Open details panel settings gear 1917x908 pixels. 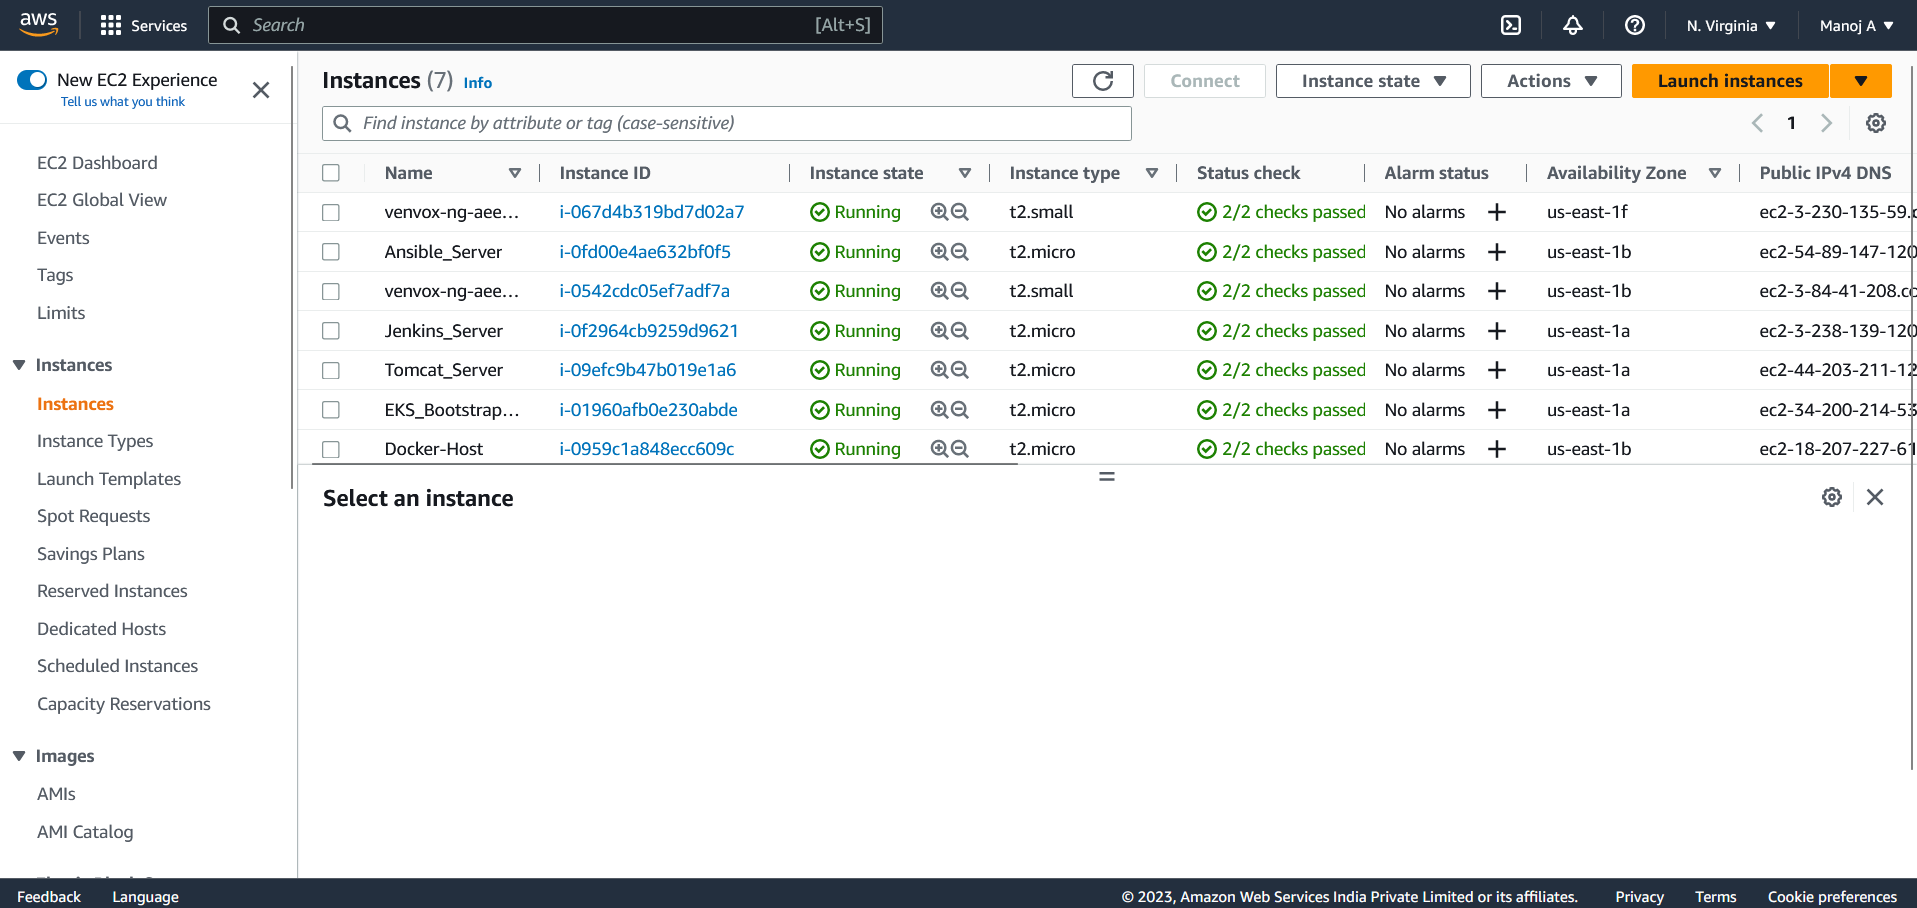[x=1832, y=497]
